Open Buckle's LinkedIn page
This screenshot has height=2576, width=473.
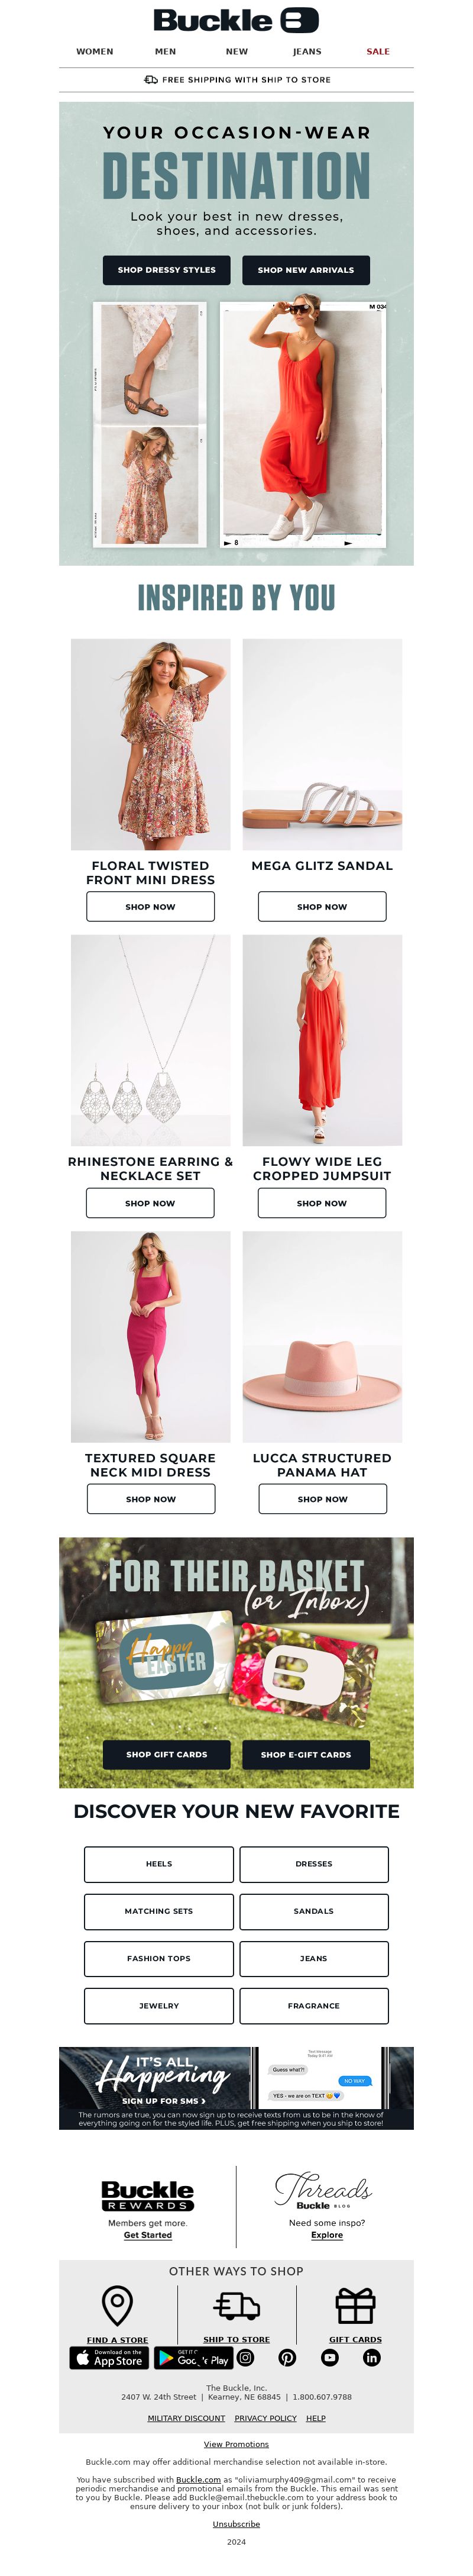[x=371, y=2357]
